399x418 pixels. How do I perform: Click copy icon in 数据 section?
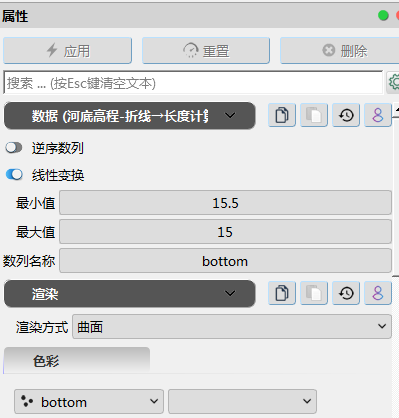pos(282,115)
